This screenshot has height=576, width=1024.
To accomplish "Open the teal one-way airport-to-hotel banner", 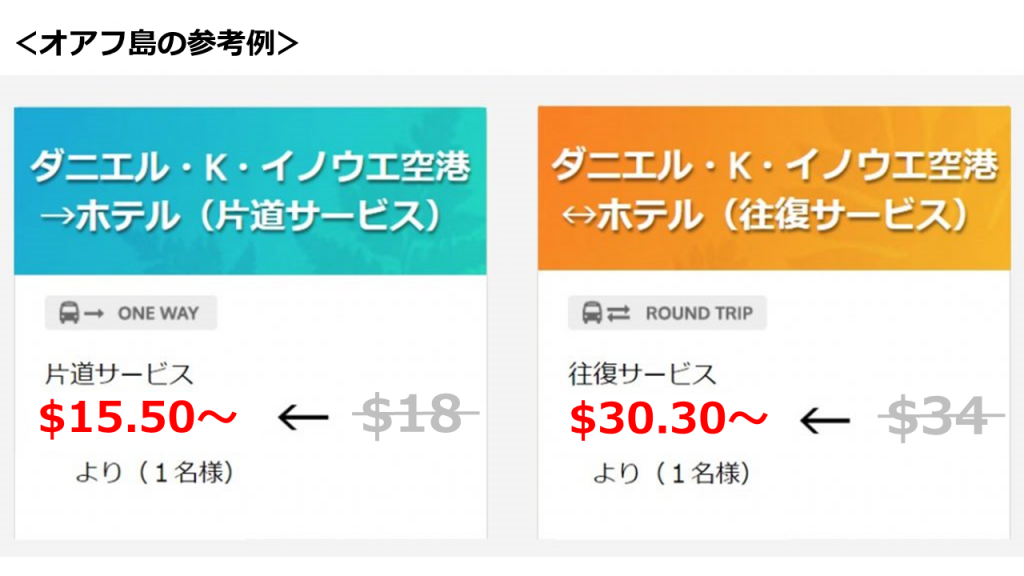I will tap(250, 191).
